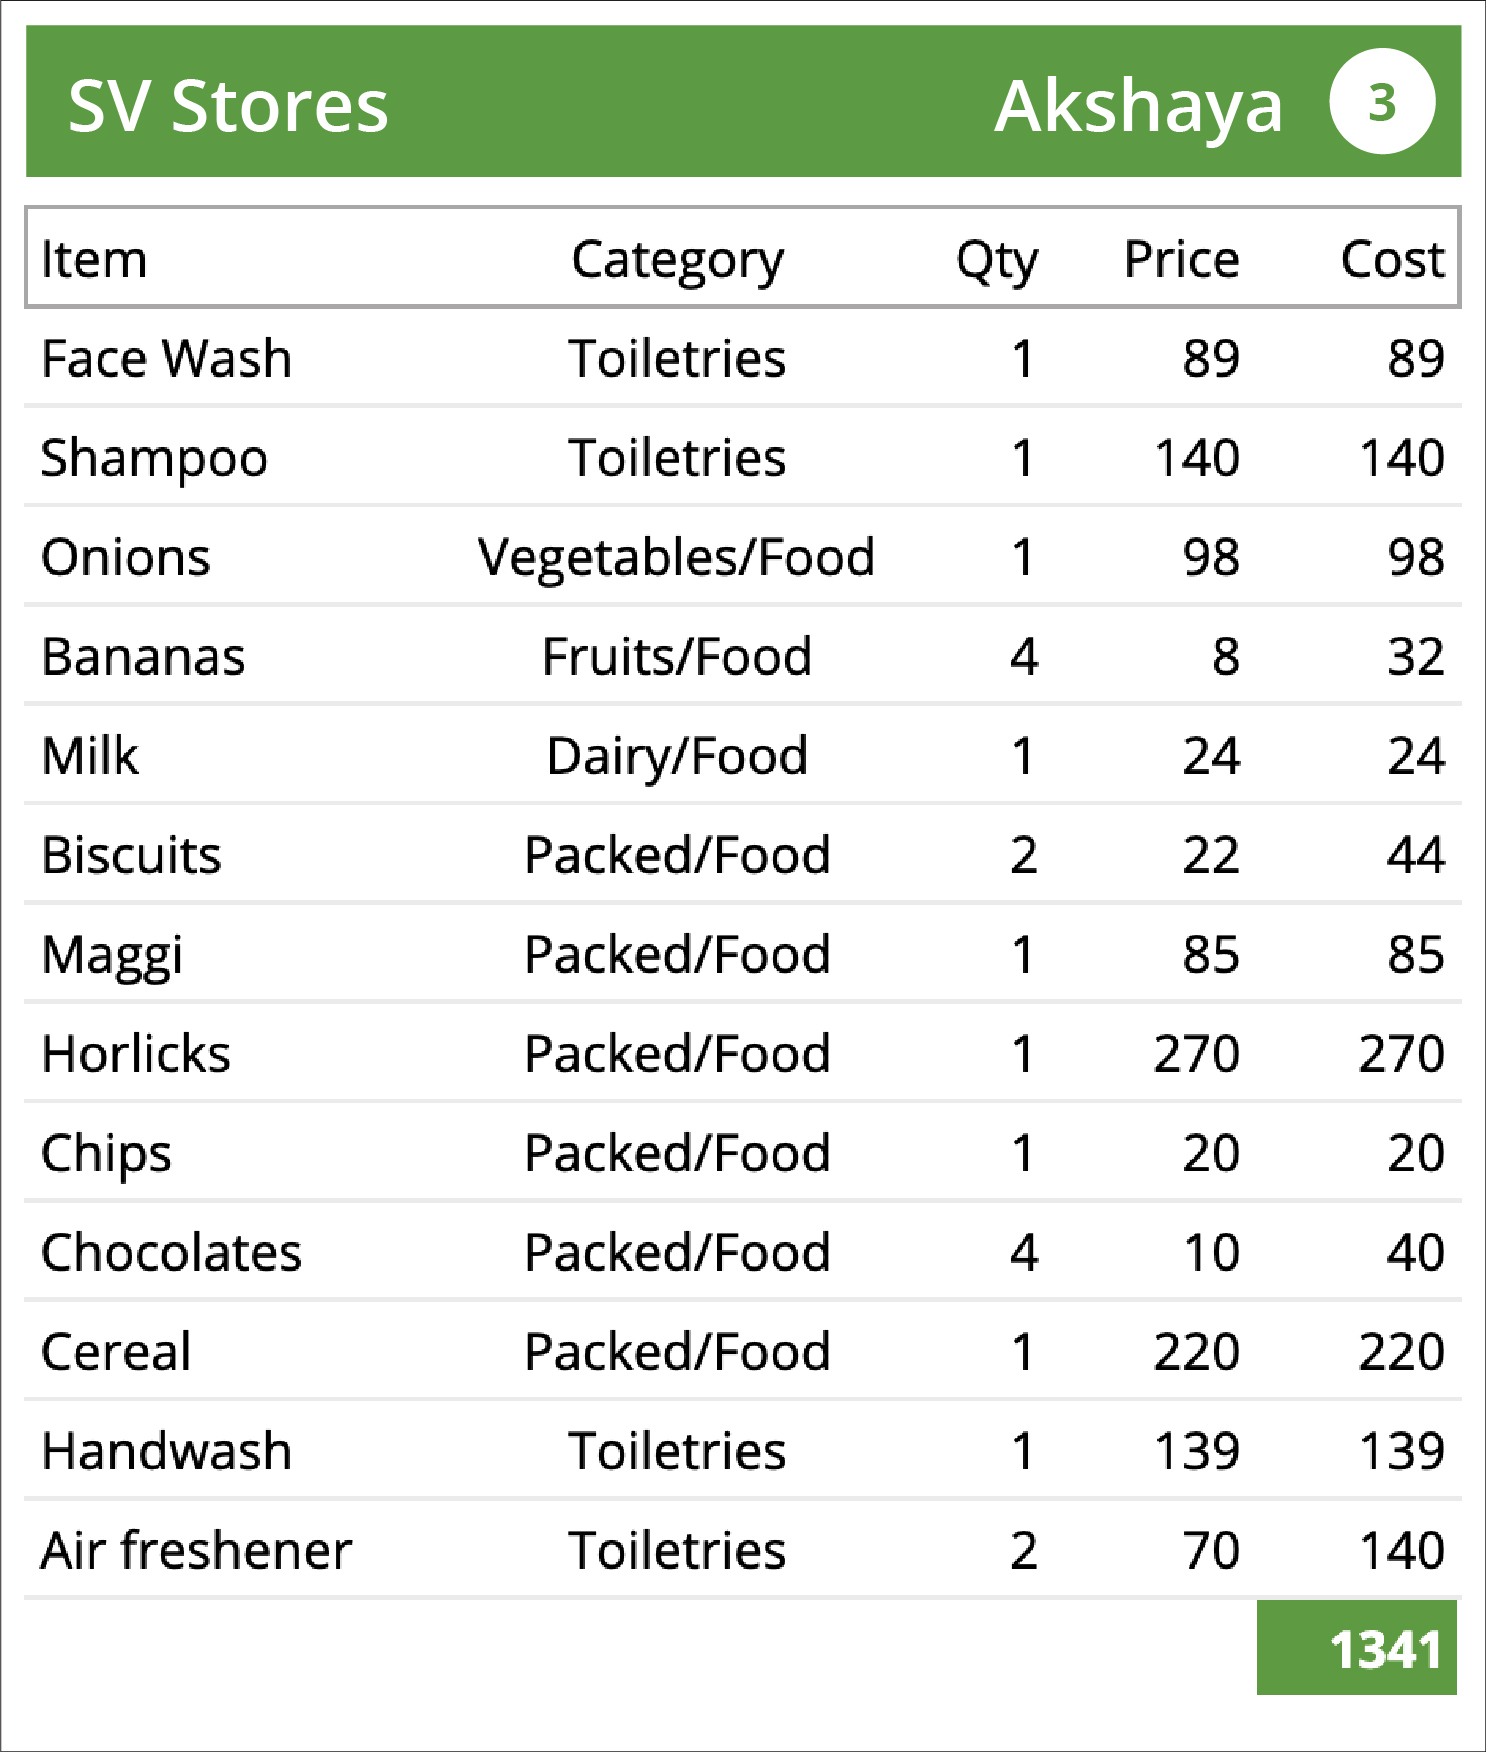Click the Cereal item name
1486x1752 pixels.
click(116, 1352)
